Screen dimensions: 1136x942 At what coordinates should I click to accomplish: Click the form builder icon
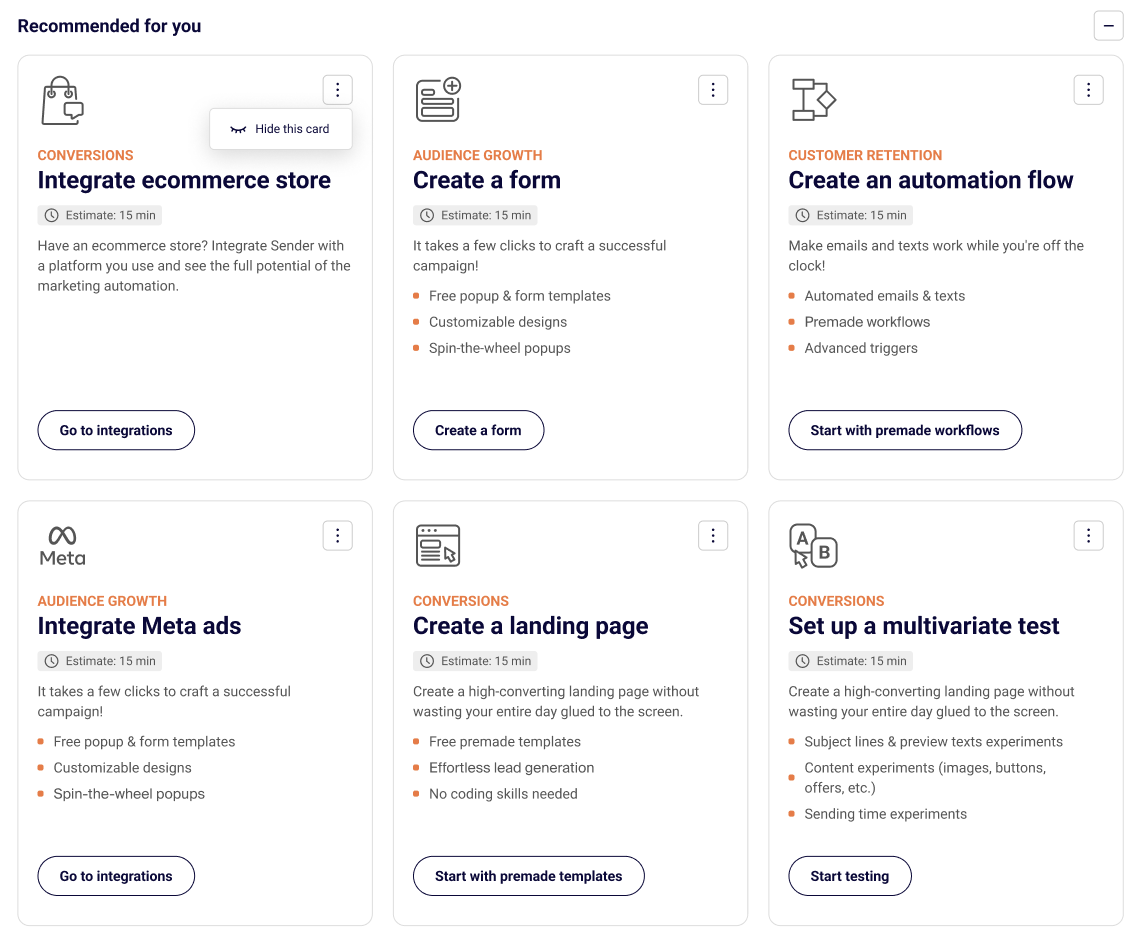point(438,100)
